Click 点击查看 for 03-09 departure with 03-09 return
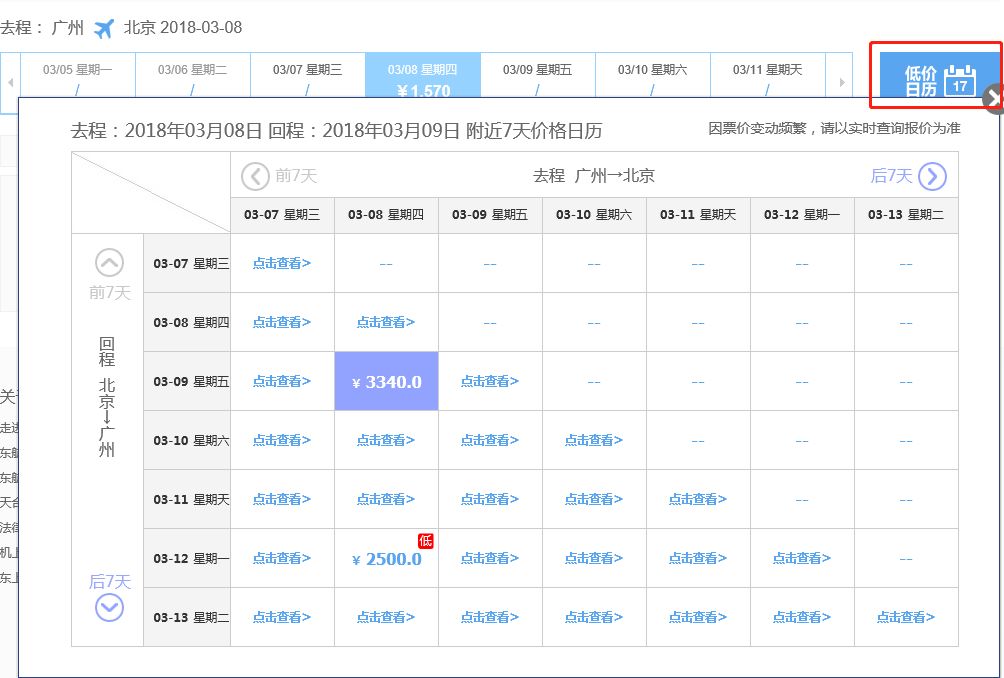 (x=491, y=381)
